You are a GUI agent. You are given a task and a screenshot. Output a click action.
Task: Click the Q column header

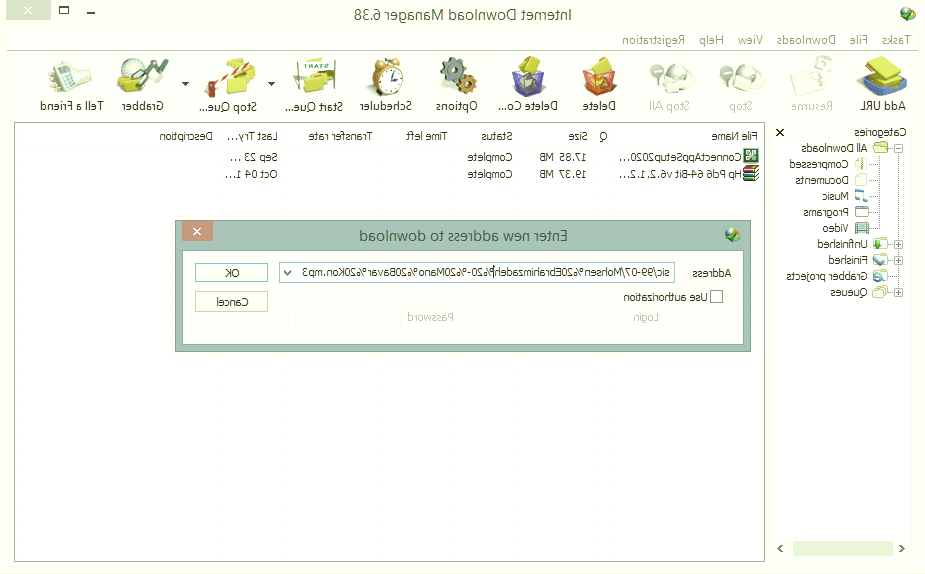(603, 136)
